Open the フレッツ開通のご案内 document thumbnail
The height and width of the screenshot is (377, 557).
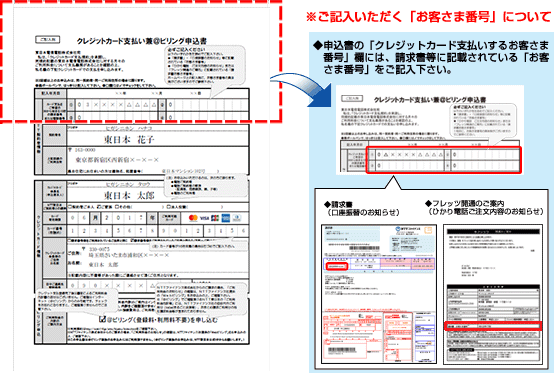(493, 294)
